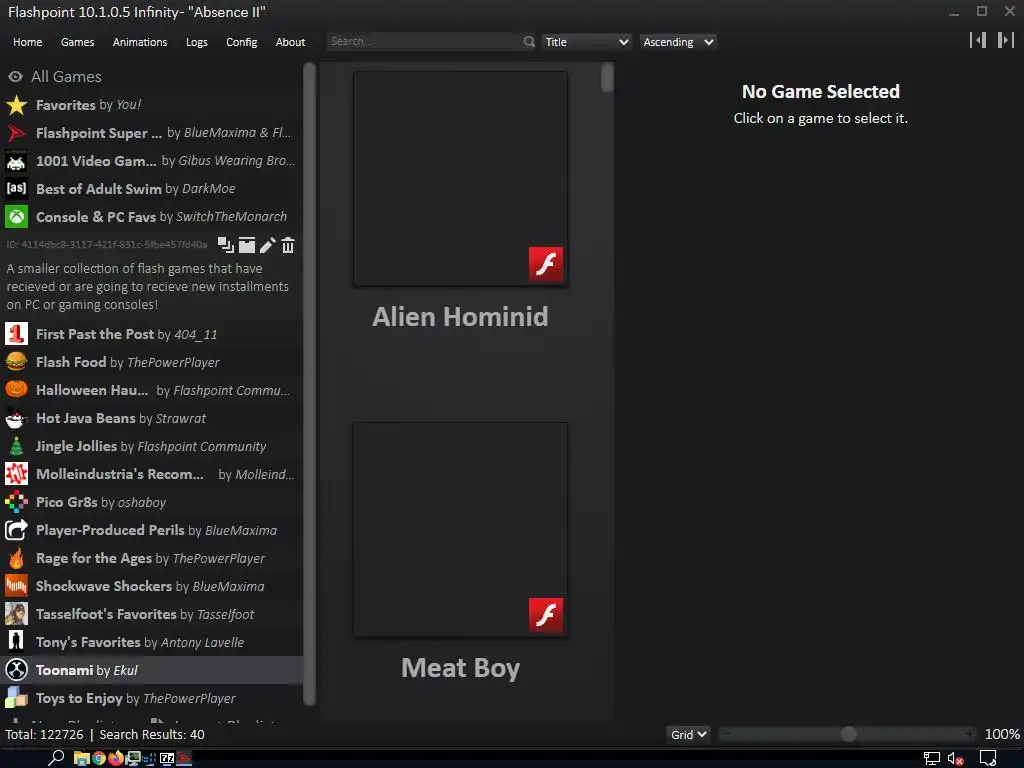Click the playlist sidebar scrollbar
This screenshot has width=1024, height=768.
310,384
